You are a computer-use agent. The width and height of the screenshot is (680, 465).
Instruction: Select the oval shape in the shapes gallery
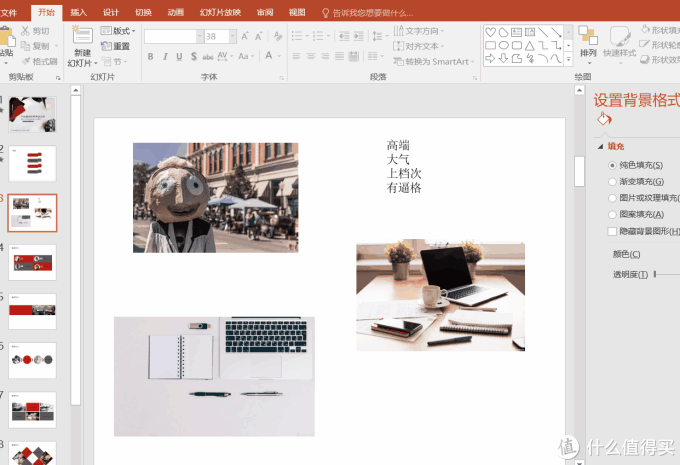coord(503,45)
